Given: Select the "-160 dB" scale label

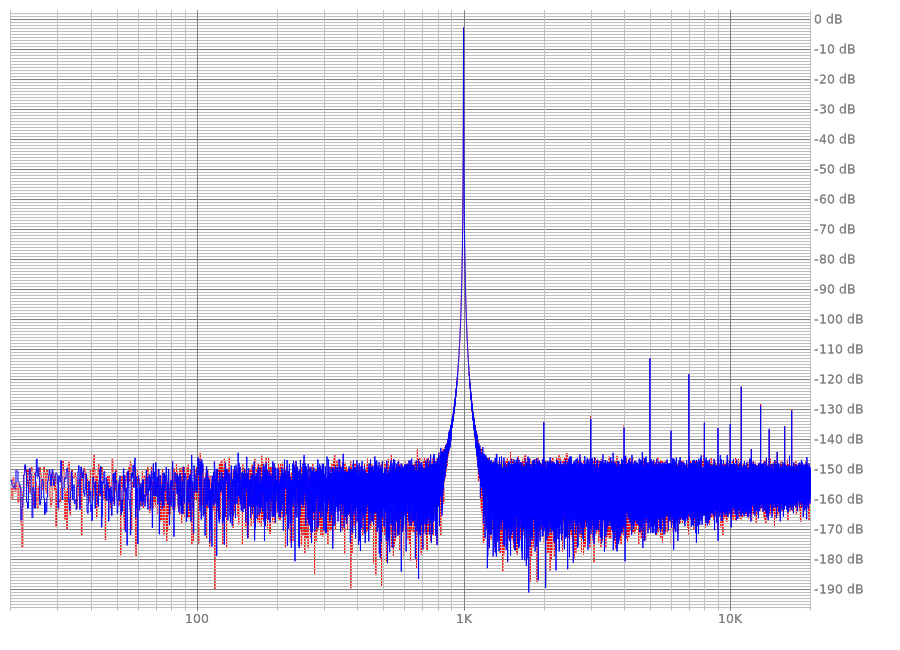Looking at the screenshot, I should click(x=839, y=500).
